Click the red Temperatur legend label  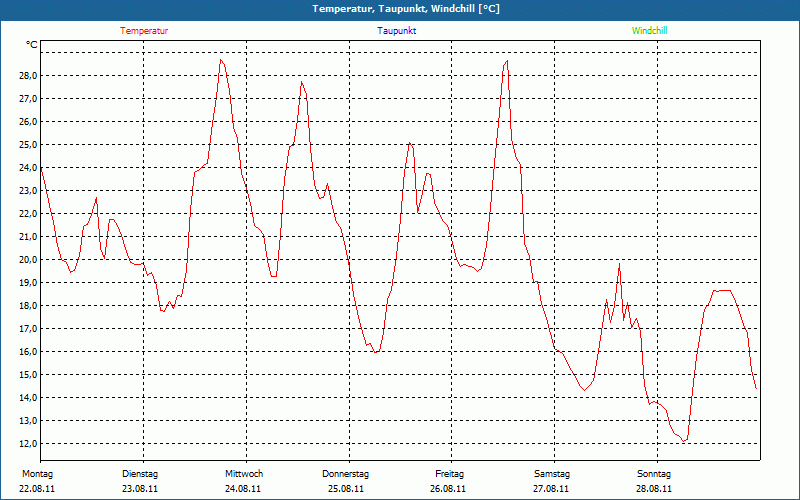point(144,31)
